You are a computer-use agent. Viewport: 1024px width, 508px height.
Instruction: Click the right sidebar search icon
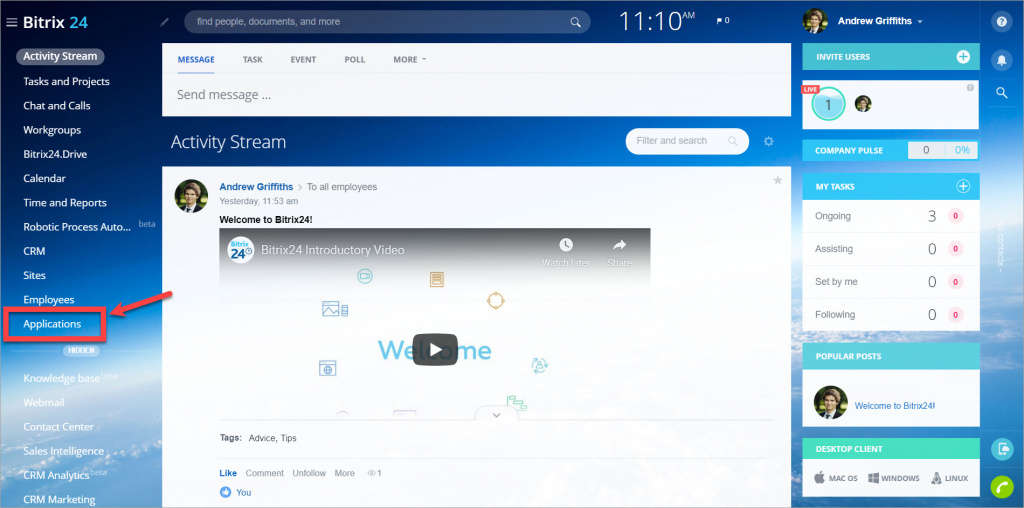1001,93
